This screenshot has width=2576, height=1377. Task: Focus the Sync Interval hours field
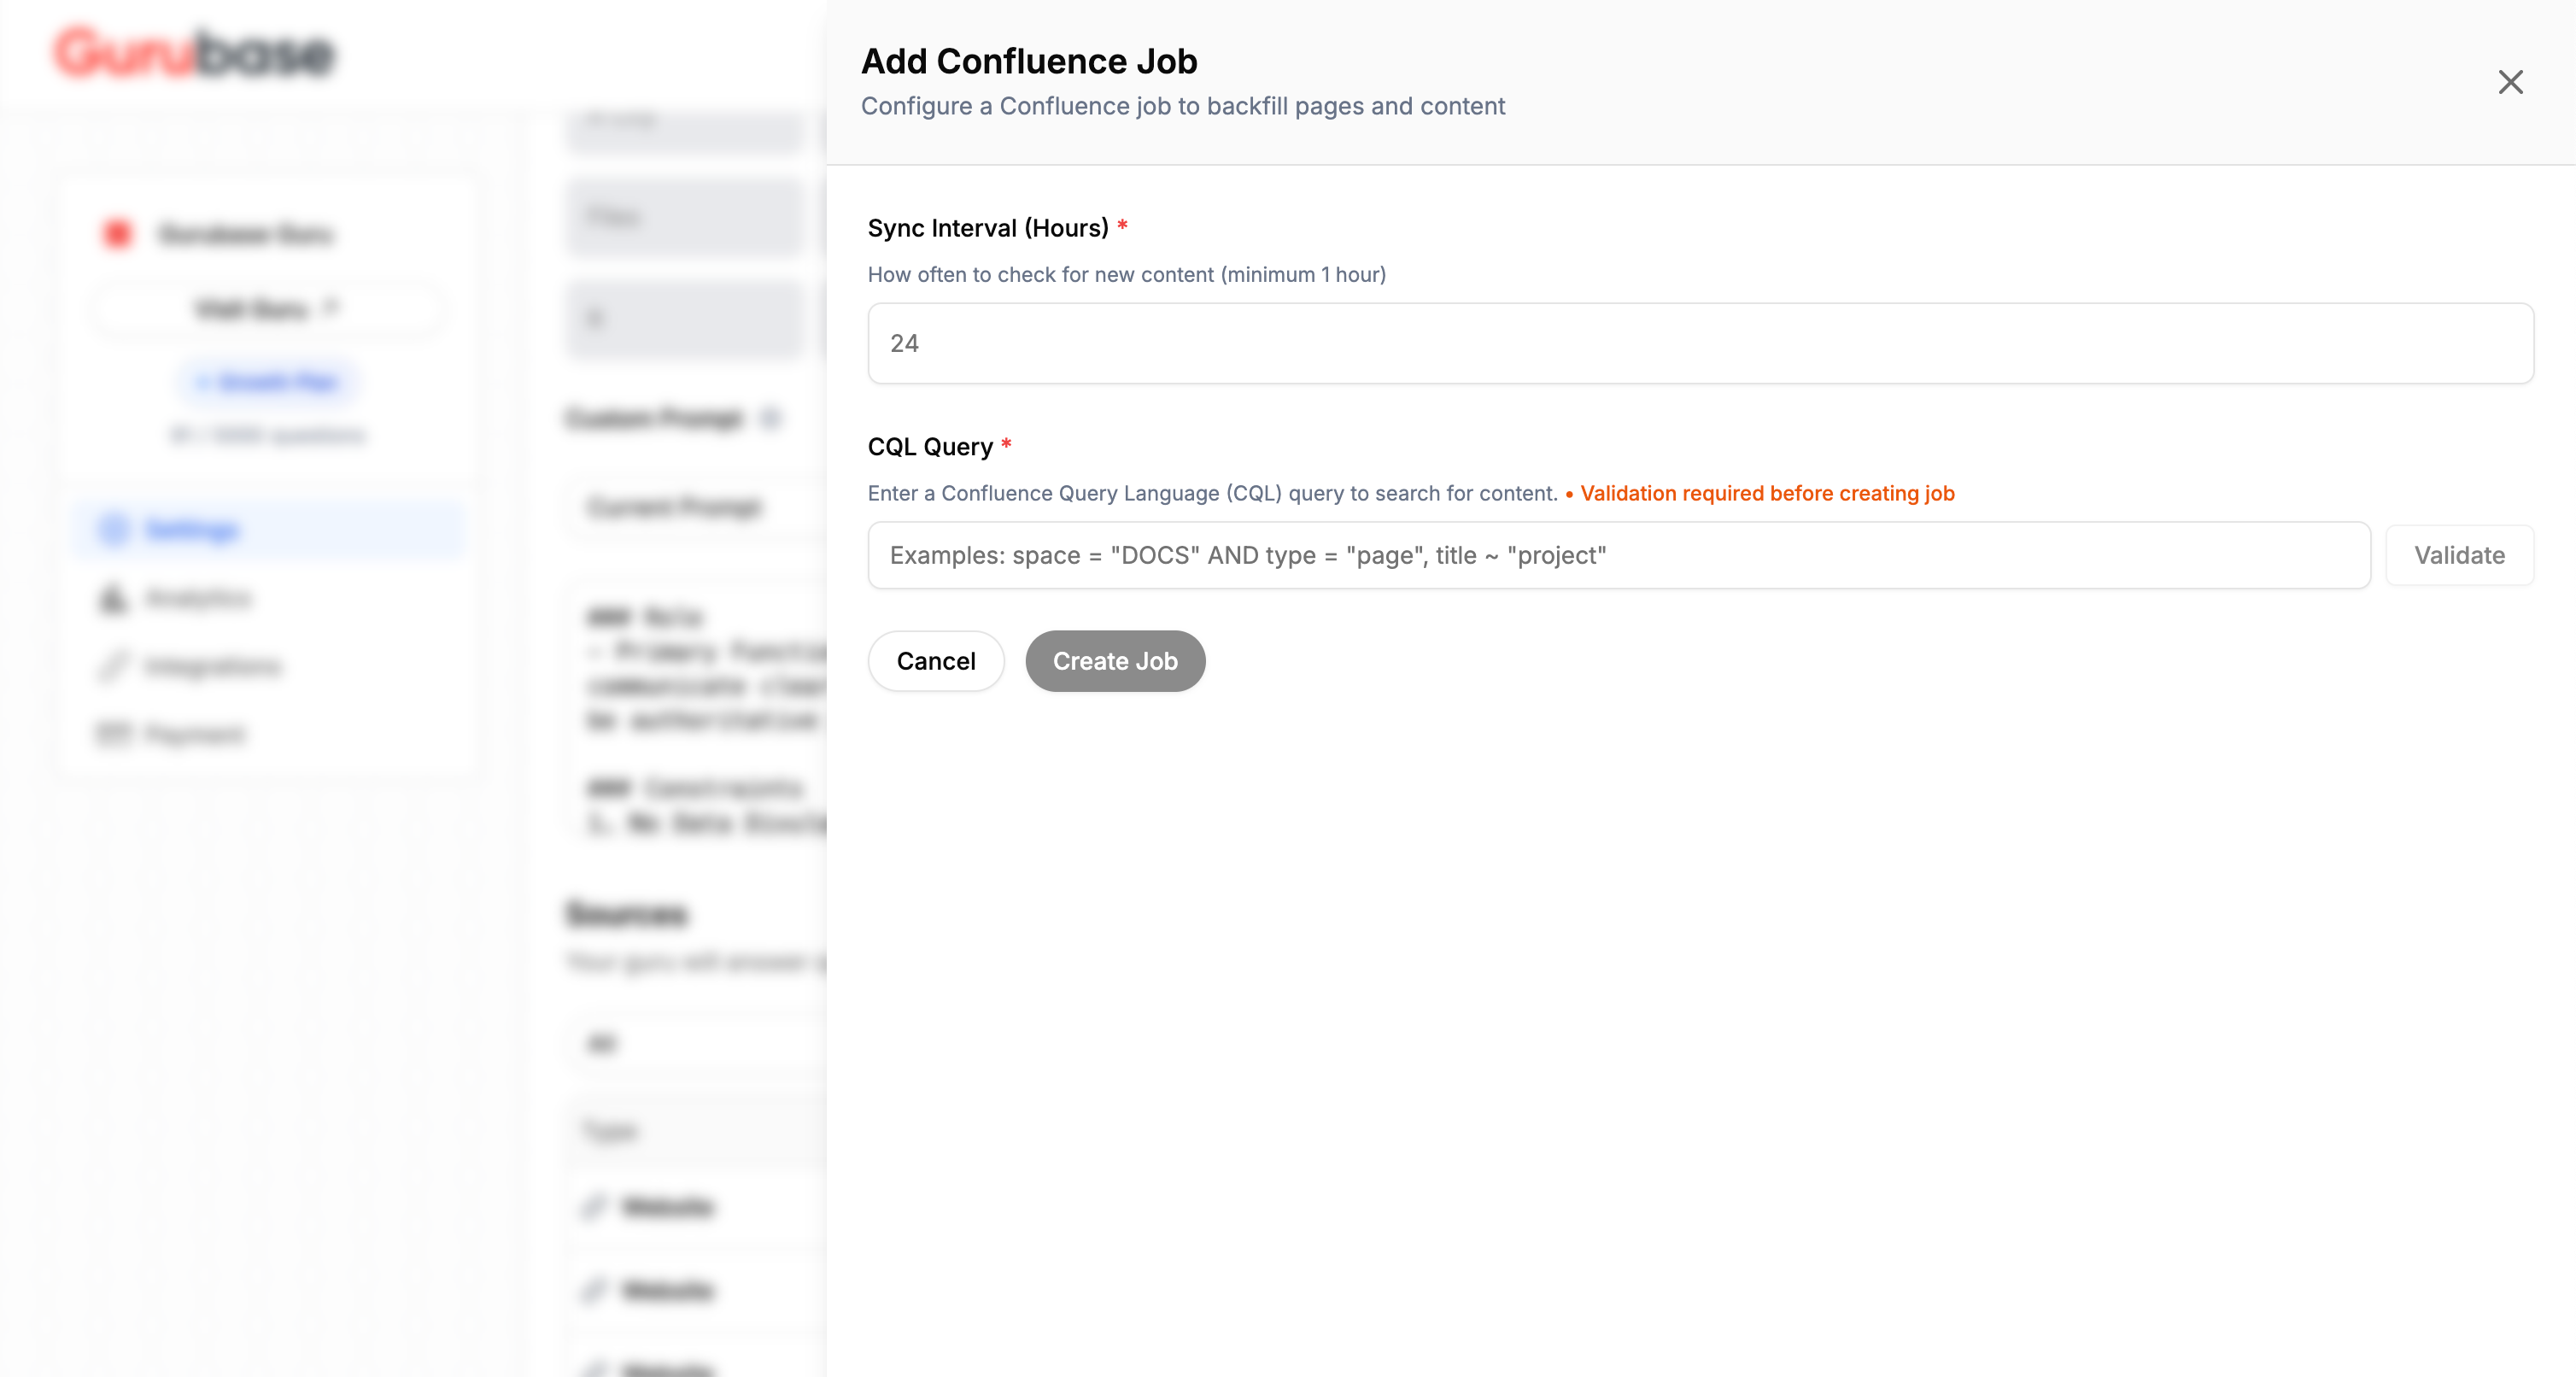click(x=1700, y=343)
